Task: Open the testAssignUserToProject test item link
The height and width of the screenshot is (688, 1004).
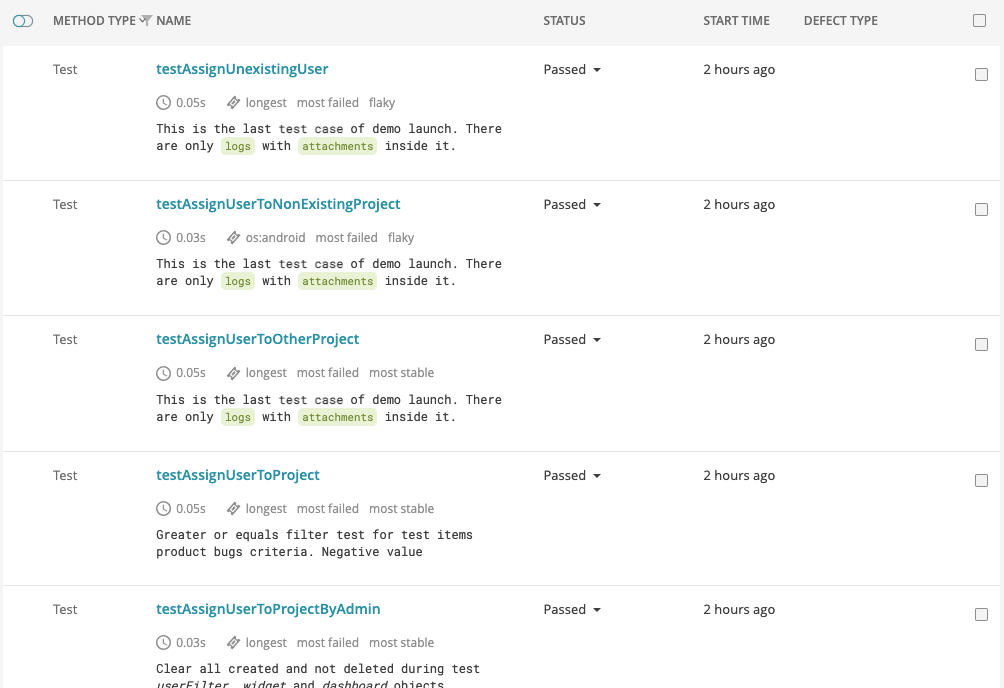Action: tap(238, 475)
